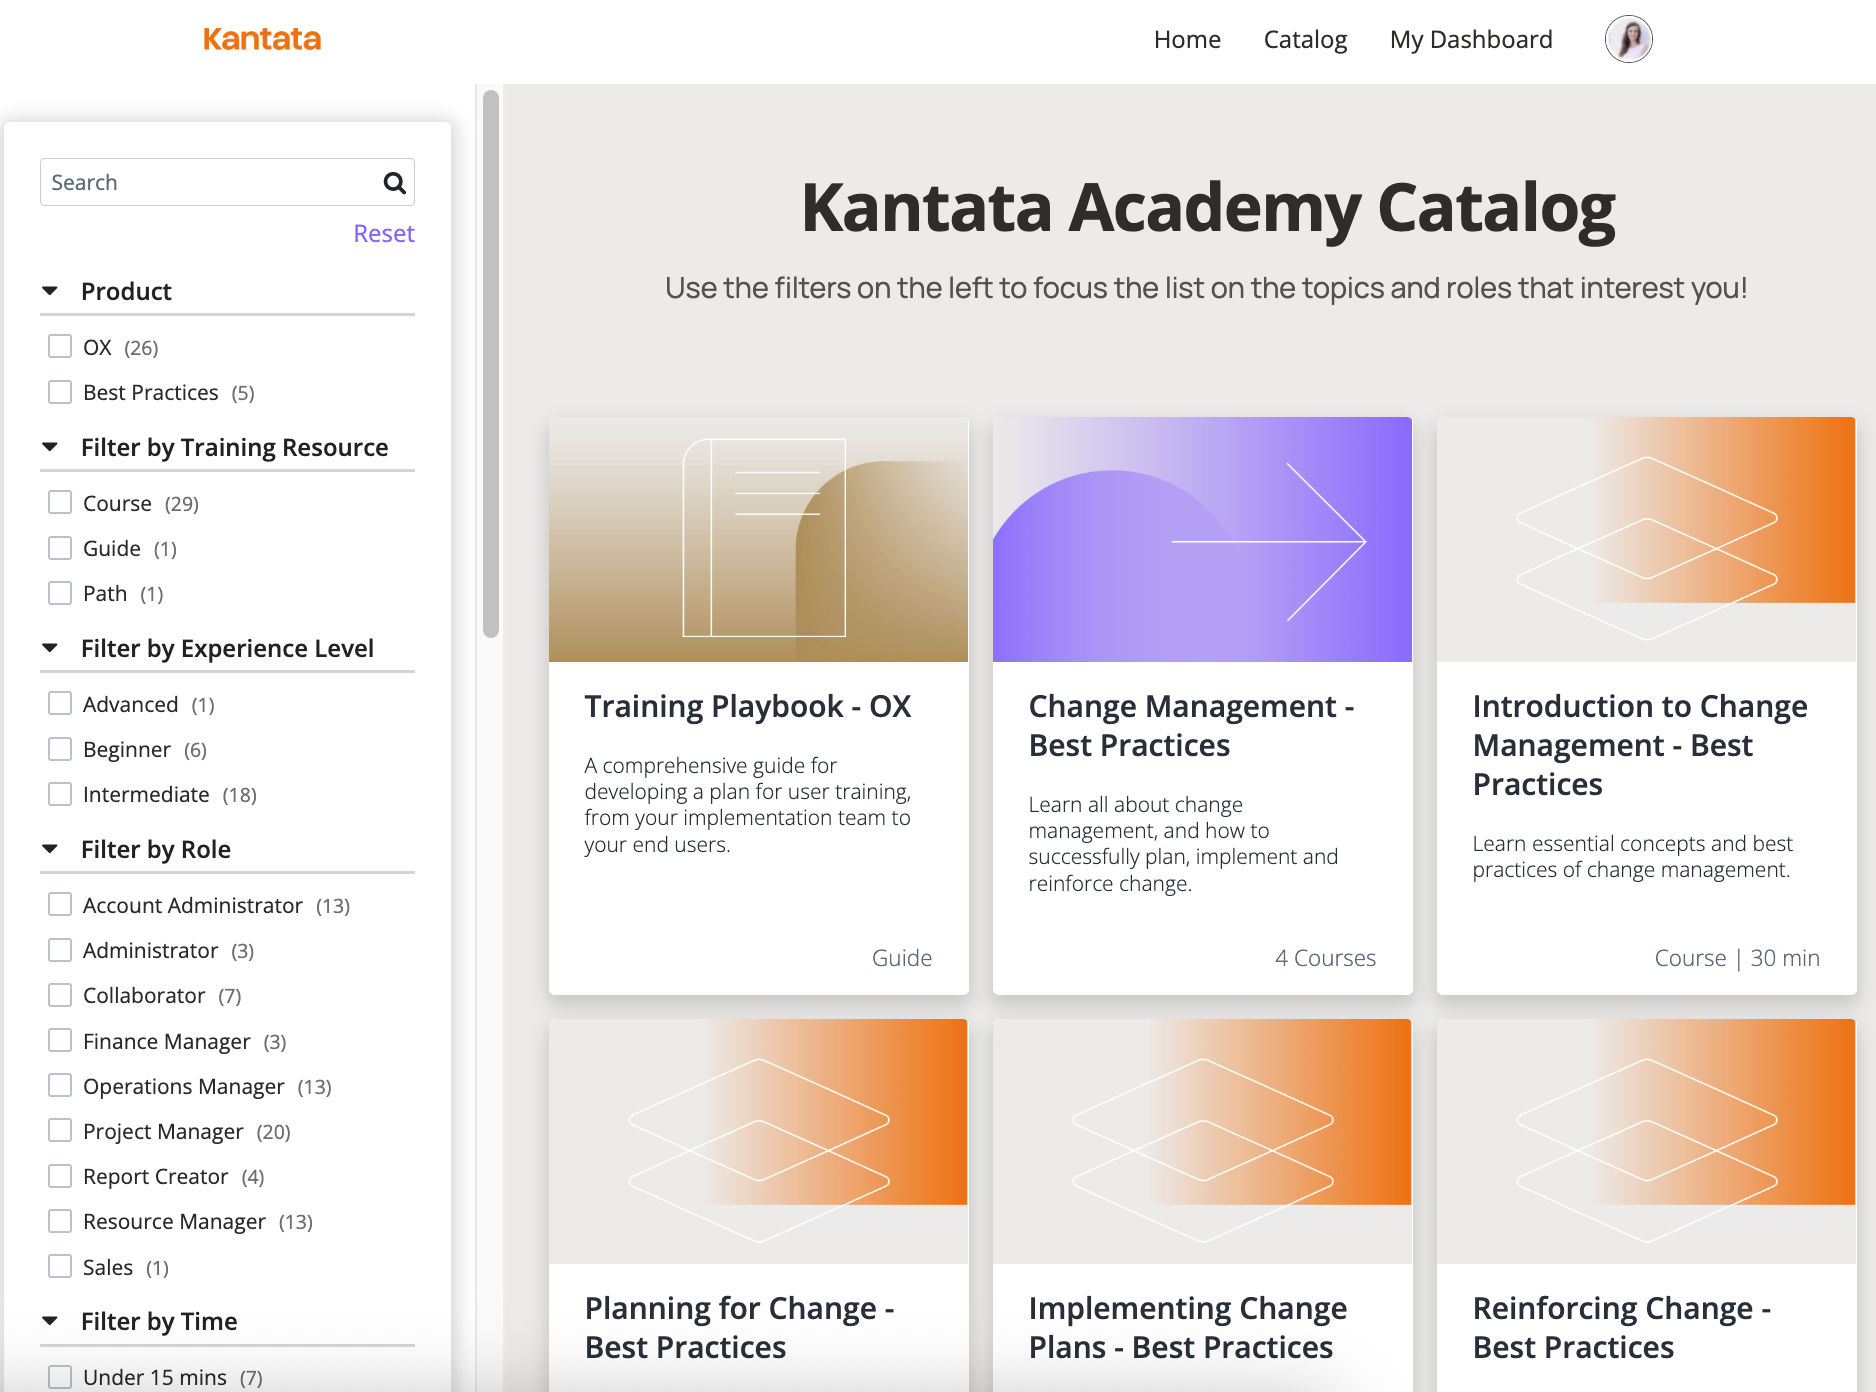
Task: Tick the Administrator (3) role checkbox
Action: point(60,950)
